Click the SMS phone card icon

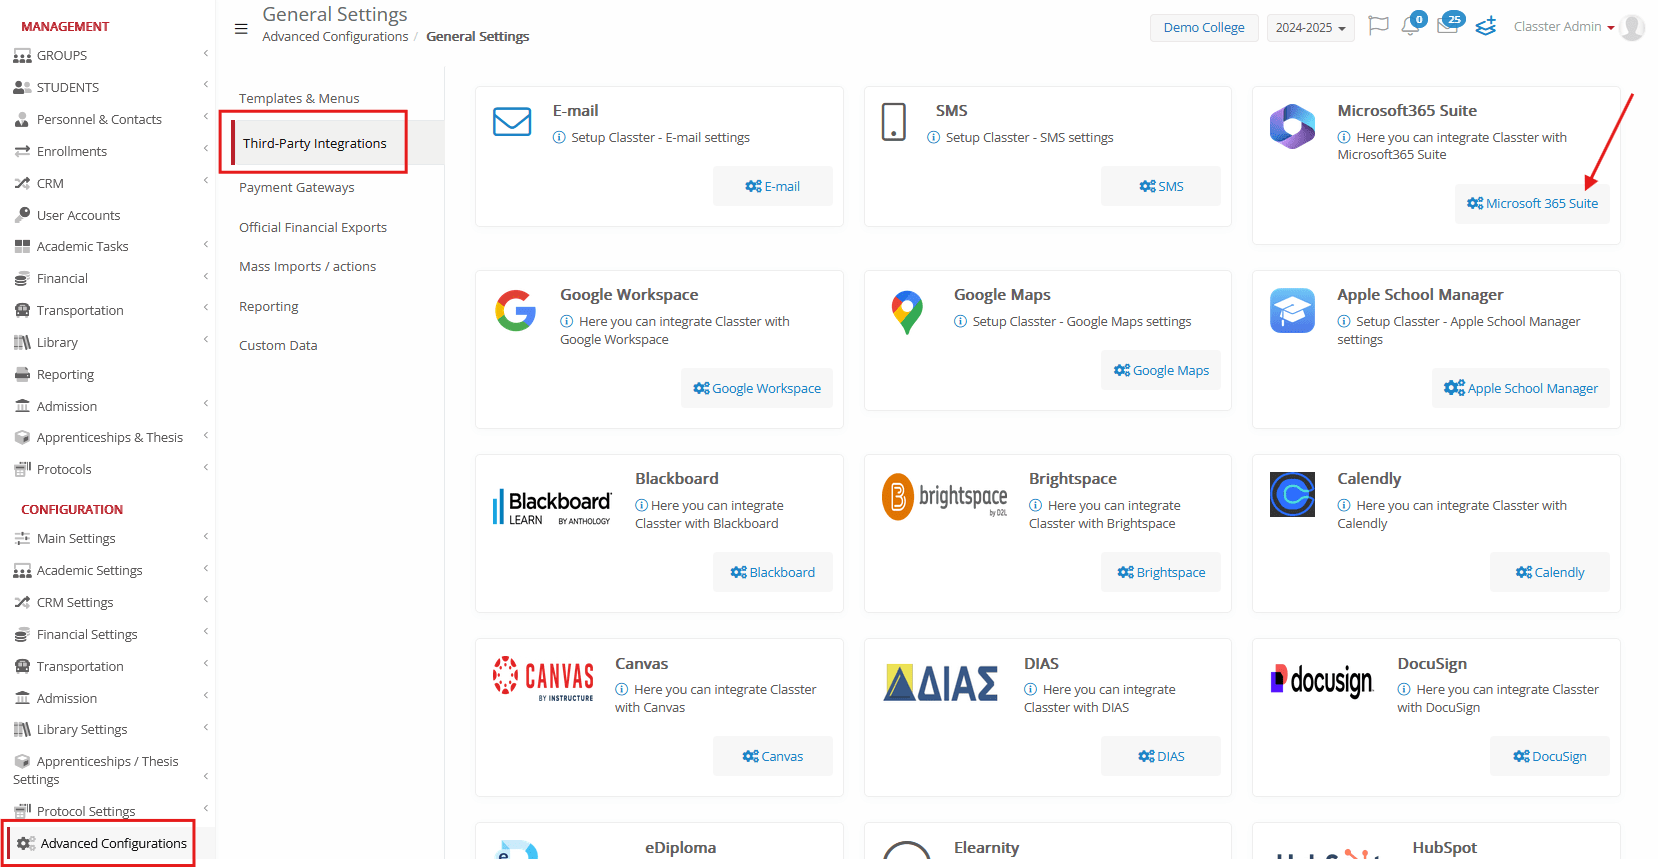point(893,122)
